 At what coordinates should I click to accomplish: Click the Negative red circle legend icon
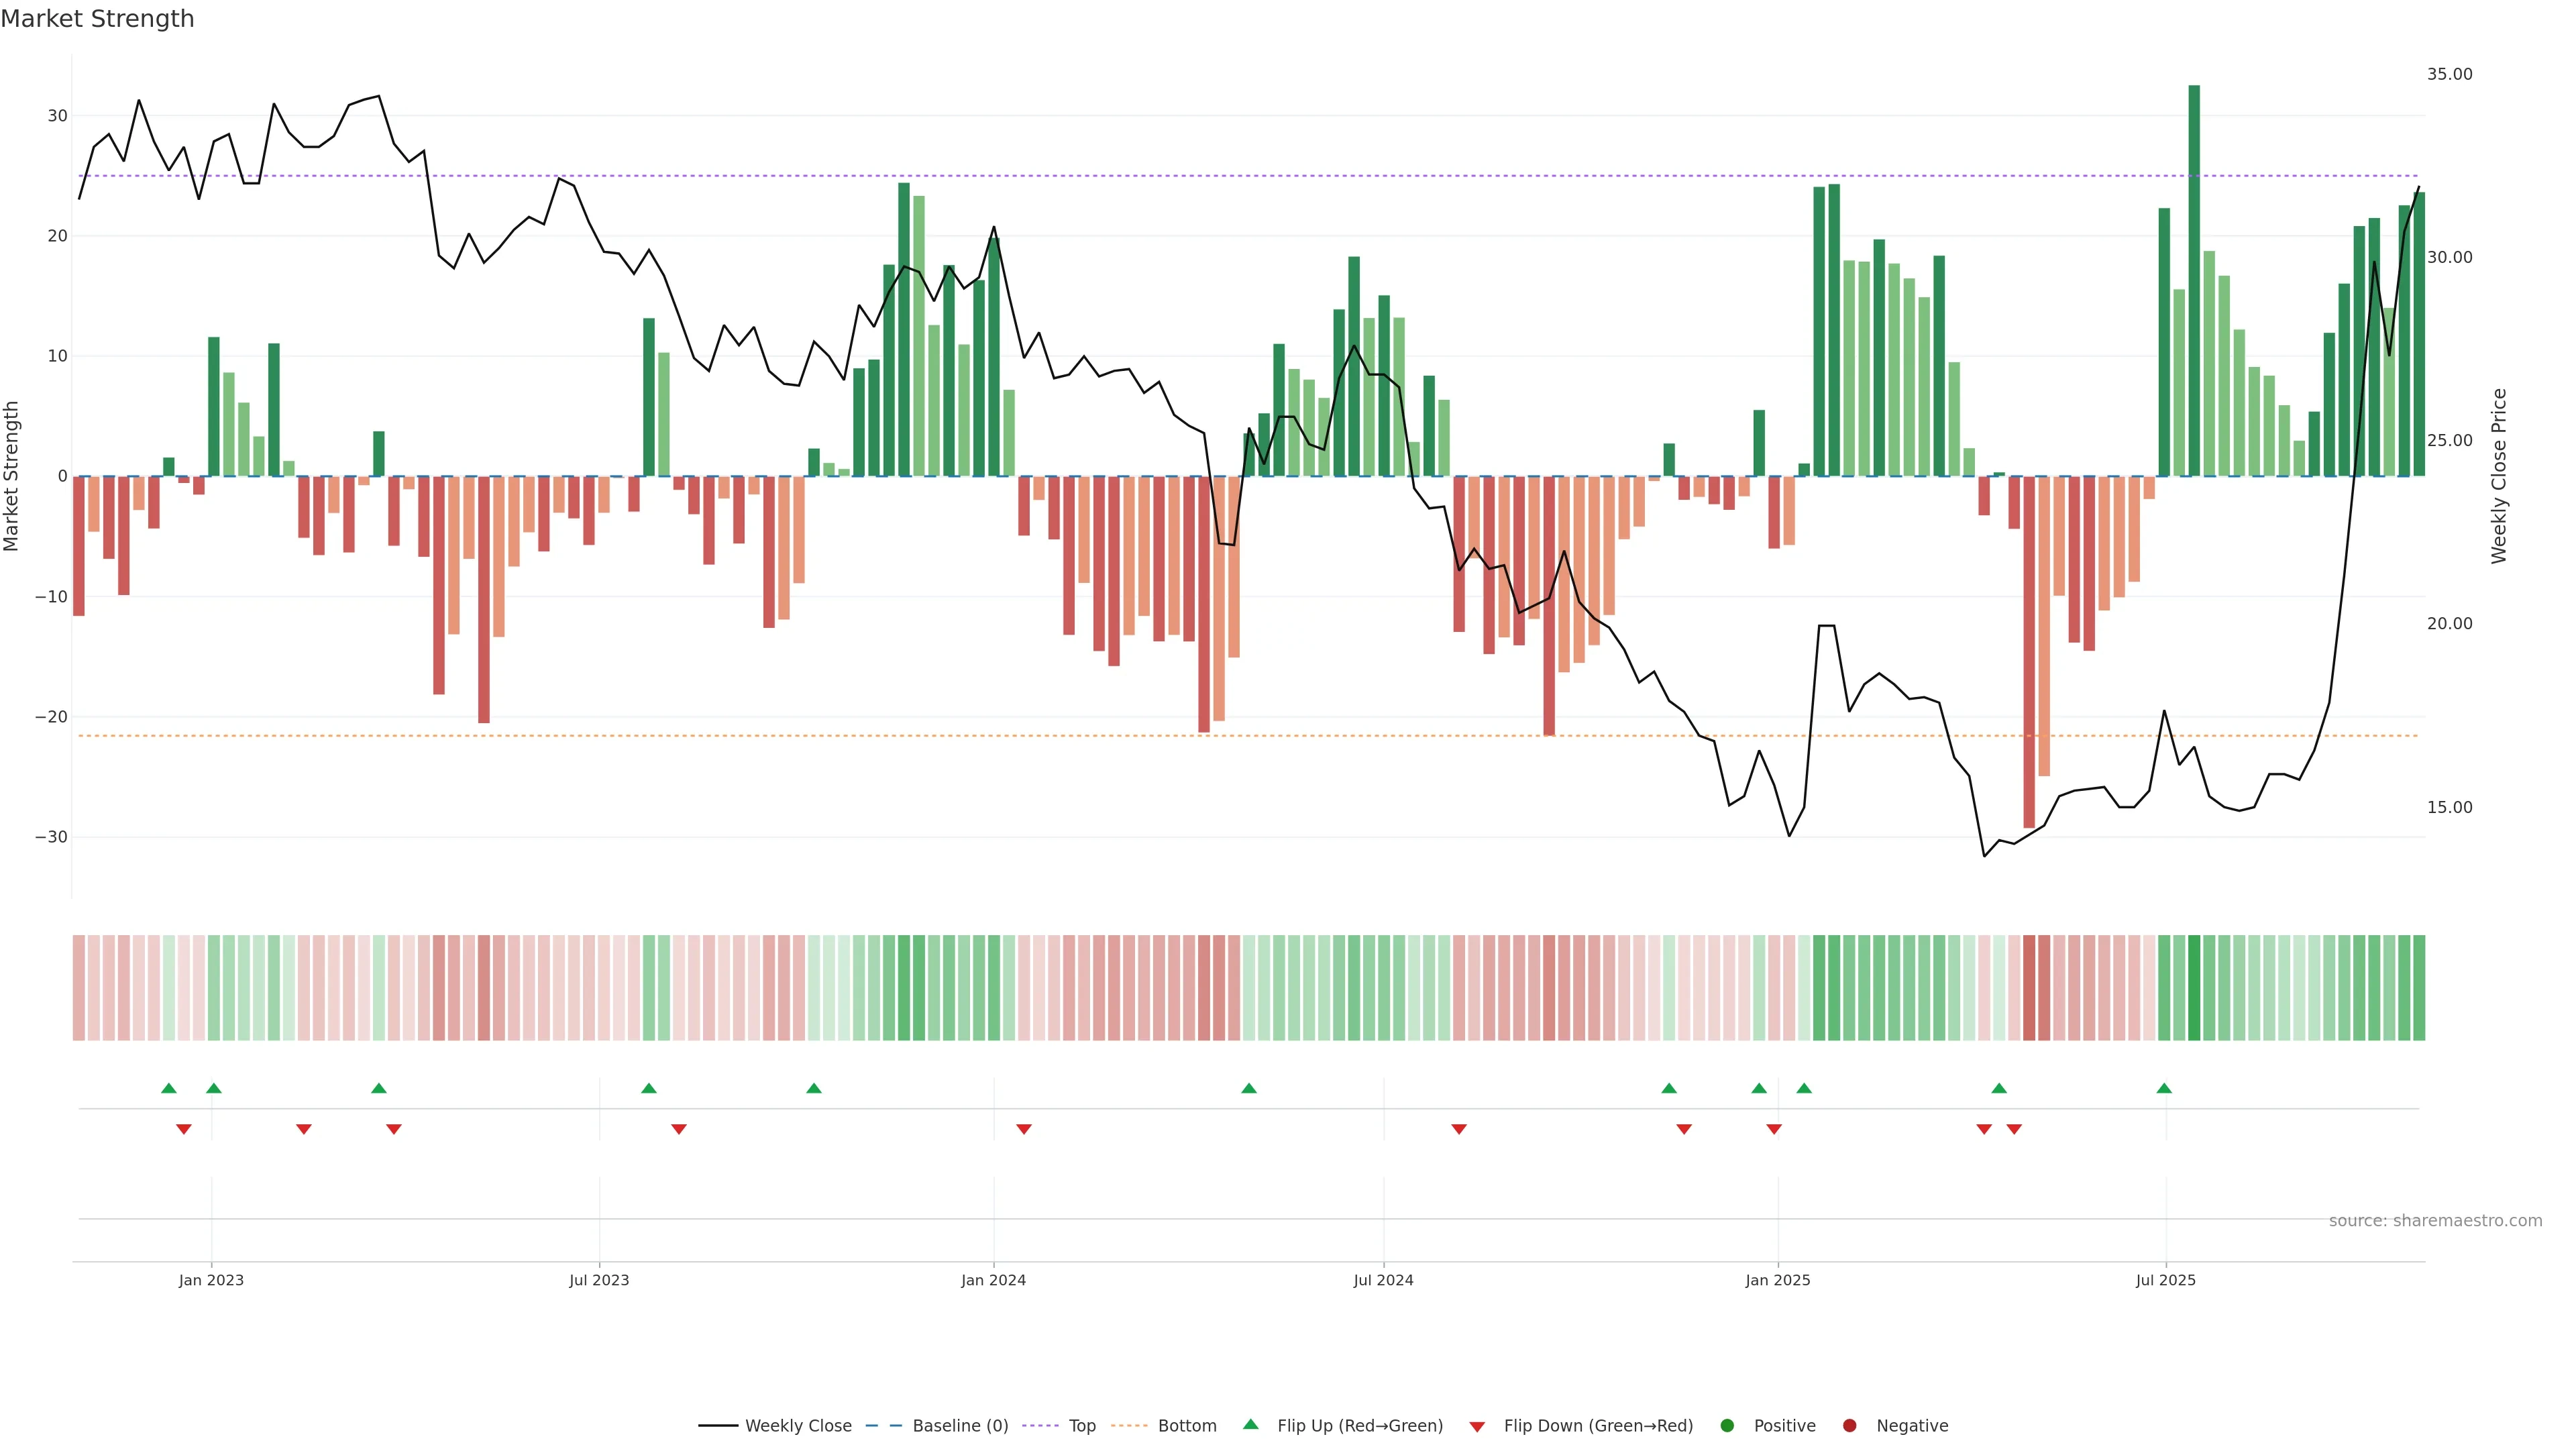pos(1849,1426)
